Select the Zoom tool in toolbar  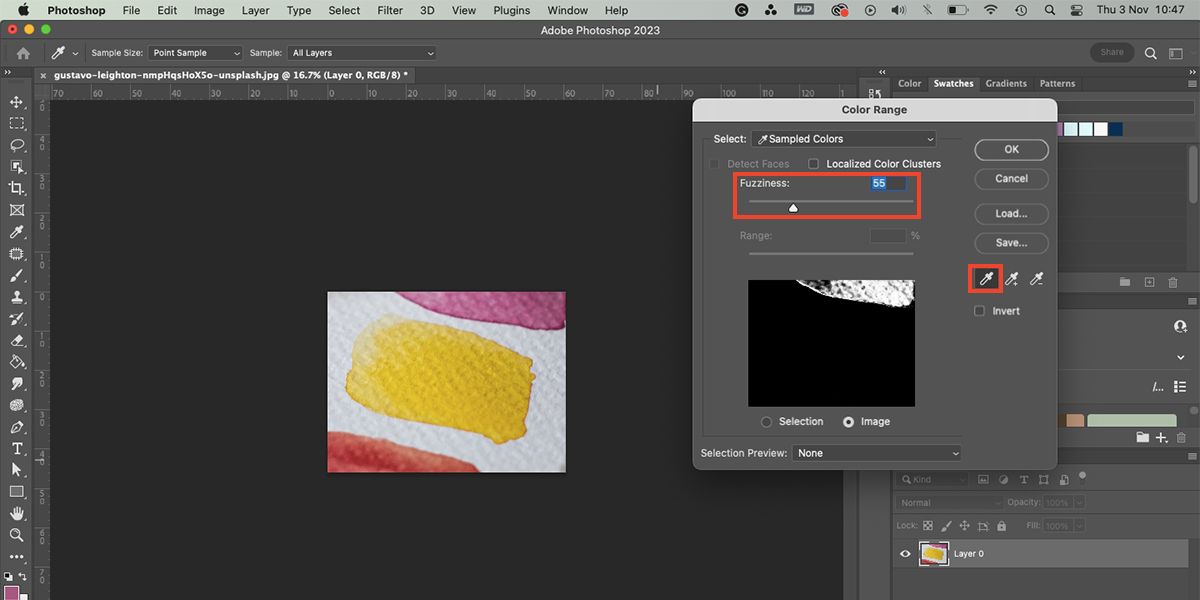(17, 535)
